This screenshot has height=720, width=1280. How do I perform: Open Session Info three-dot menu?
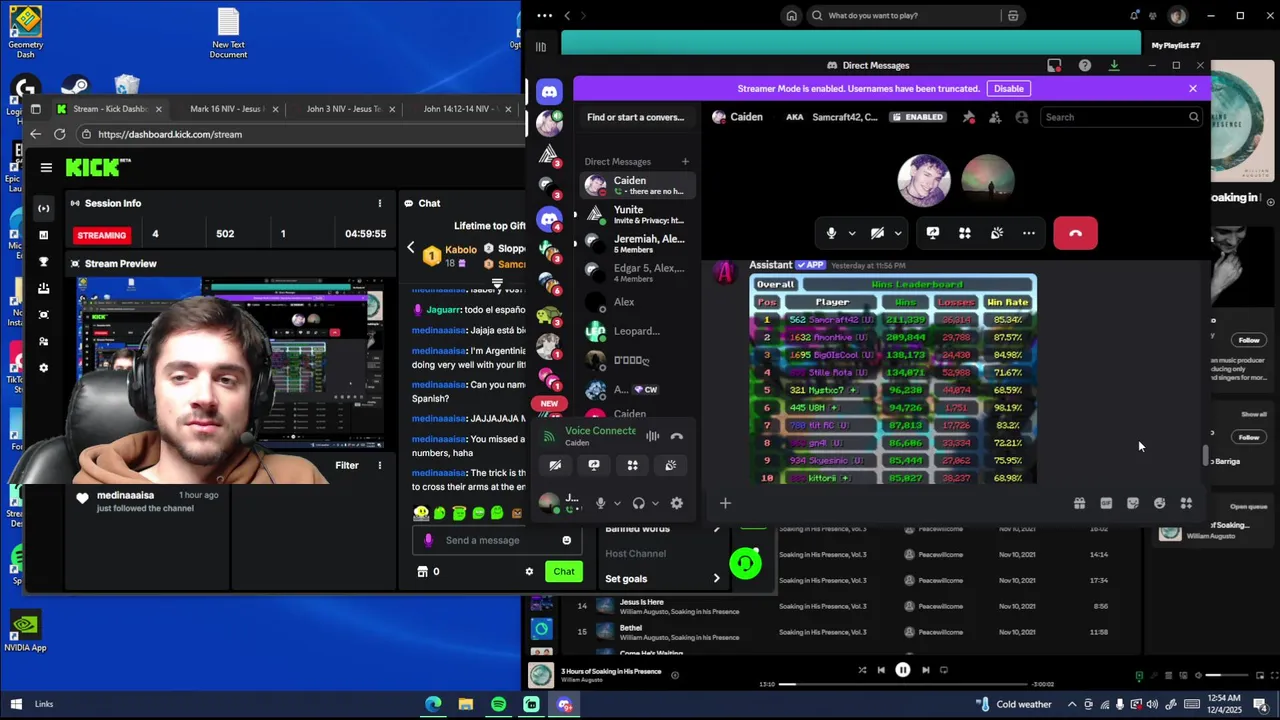point(379,203)
